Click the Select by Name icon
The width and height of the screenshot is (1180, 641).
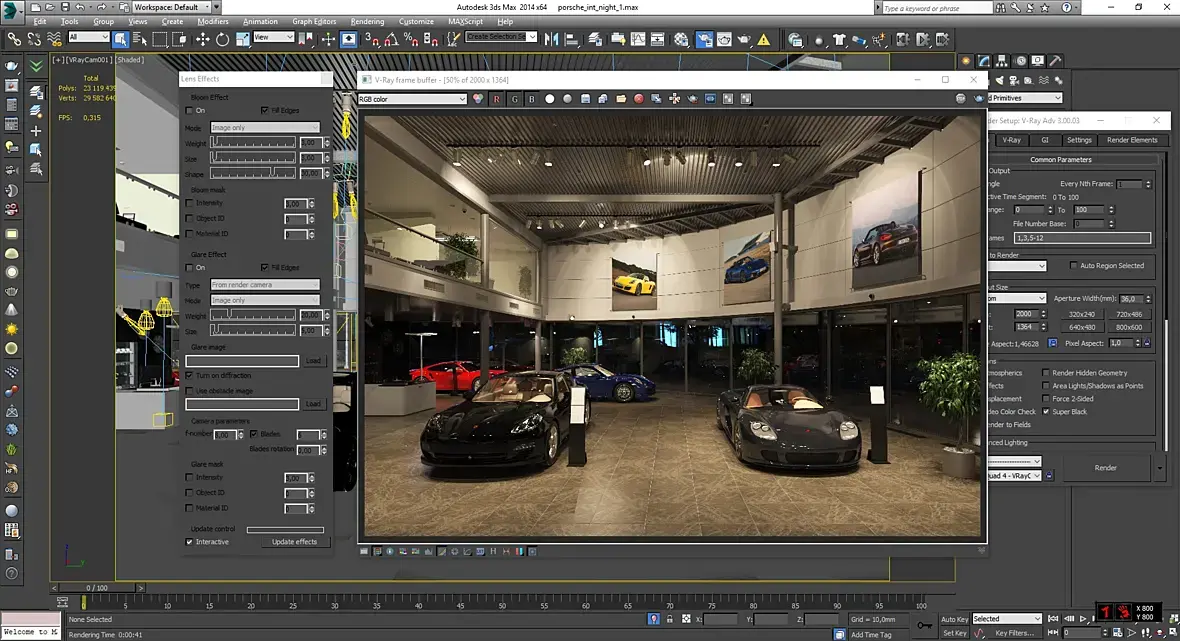pyautogui.click(x=139, y=40)
